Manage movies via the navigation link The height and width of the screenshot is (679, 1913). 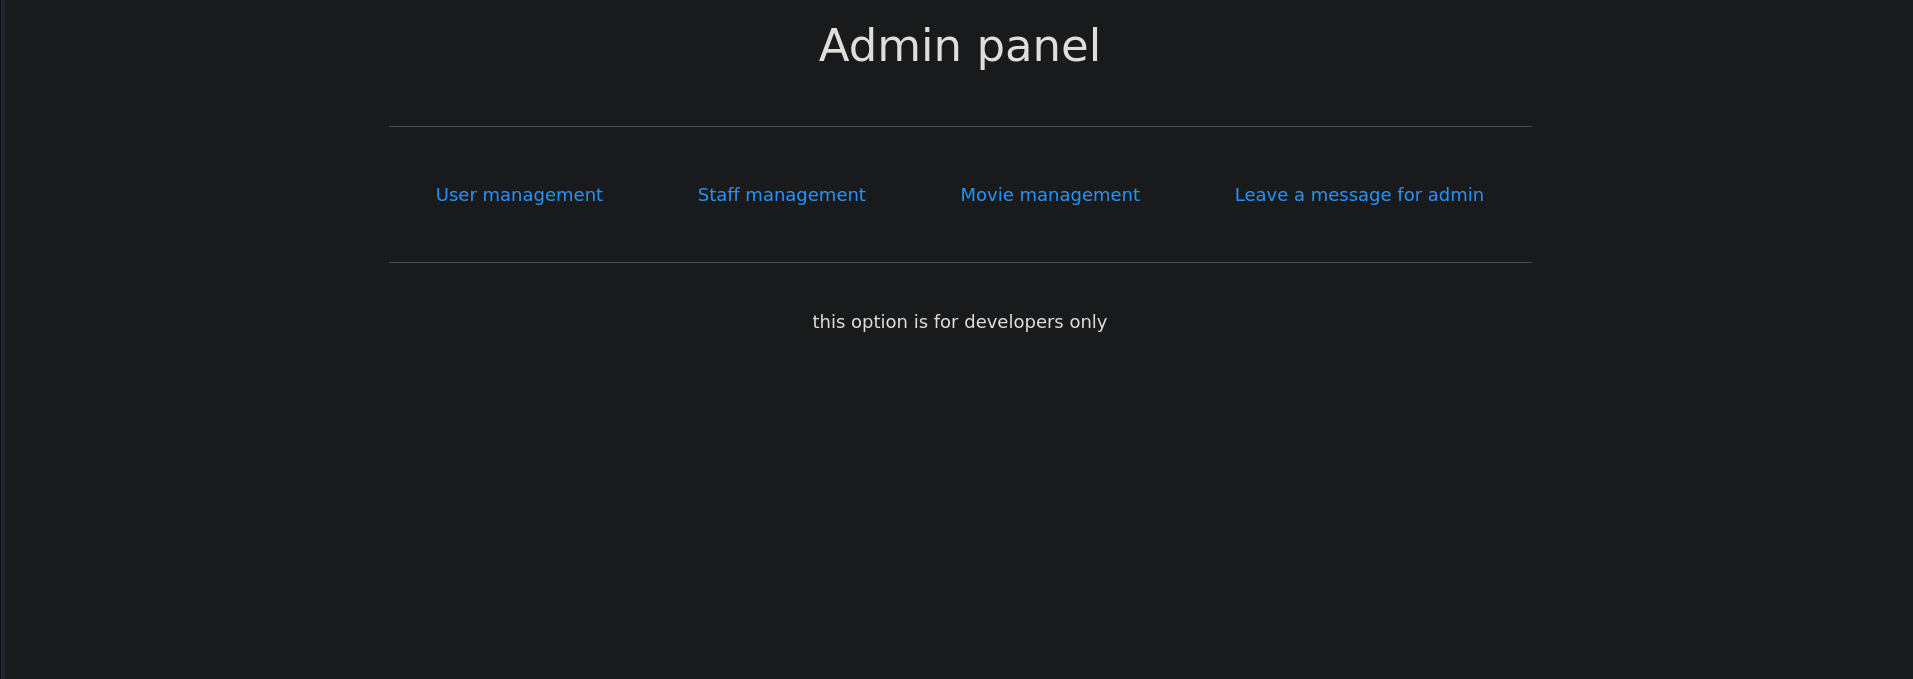[1049, 195]
